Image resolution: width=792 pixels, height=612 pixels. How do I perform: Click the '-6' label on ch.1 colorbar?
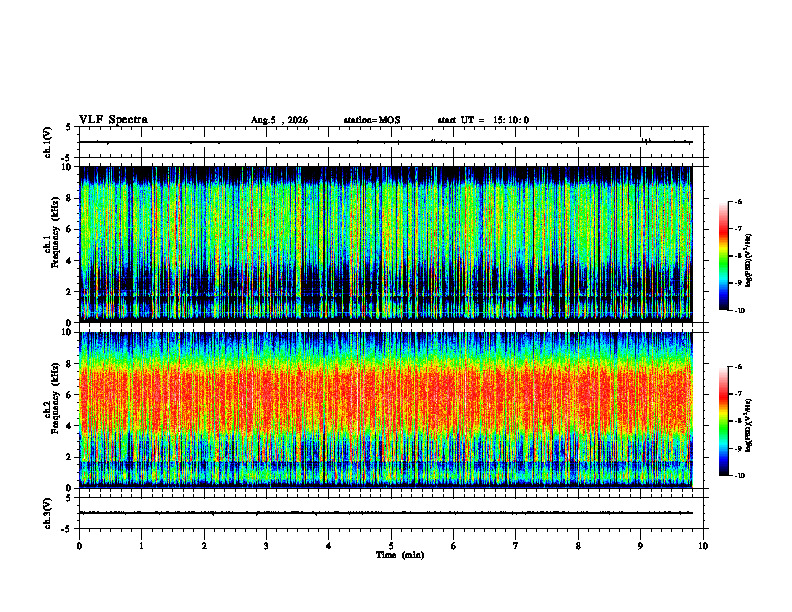point(738,201)
